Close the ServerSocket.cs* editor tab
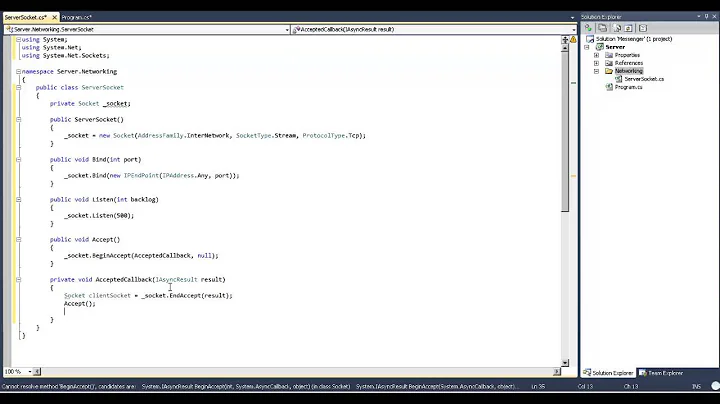720x404 pixels. point(55,17)
